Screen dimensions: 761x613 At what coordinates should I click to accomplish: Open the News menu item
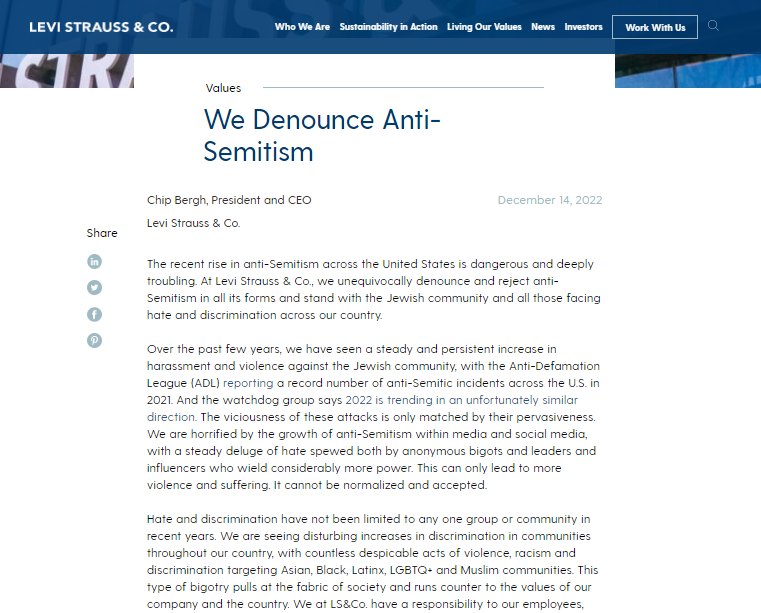(543, 27)
